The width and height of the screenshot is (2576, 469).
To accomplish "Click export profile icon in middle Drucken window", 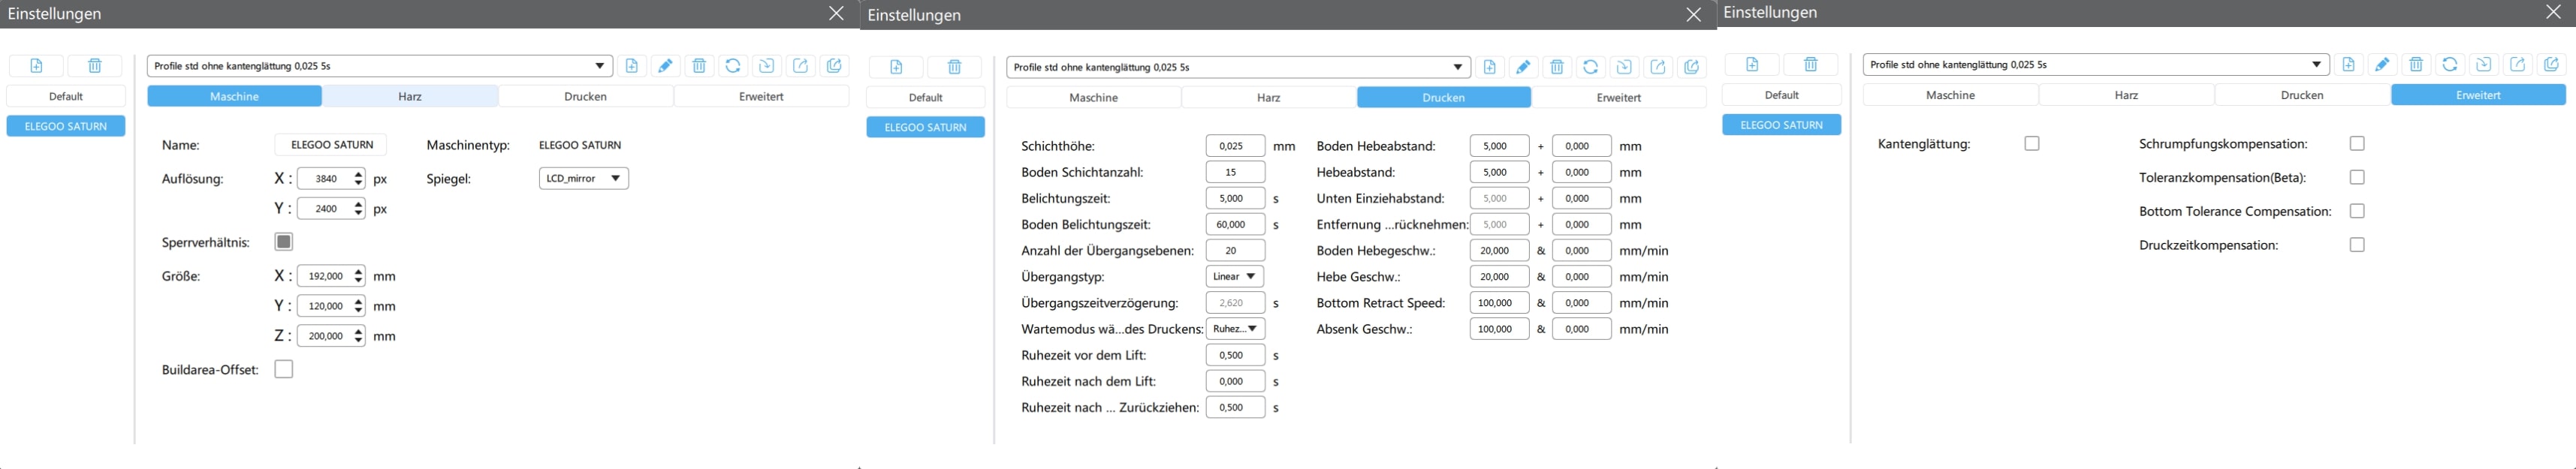I will (1657, 67).
